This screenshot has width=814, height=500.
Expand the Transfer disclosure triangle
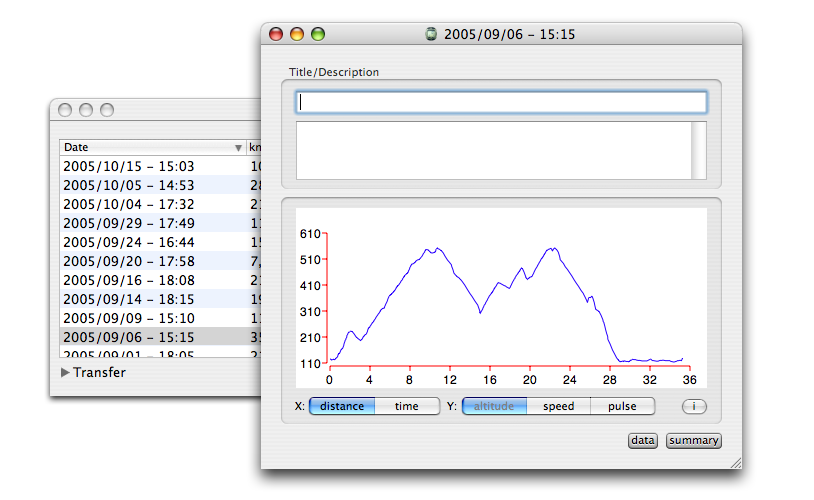(66, 373)
